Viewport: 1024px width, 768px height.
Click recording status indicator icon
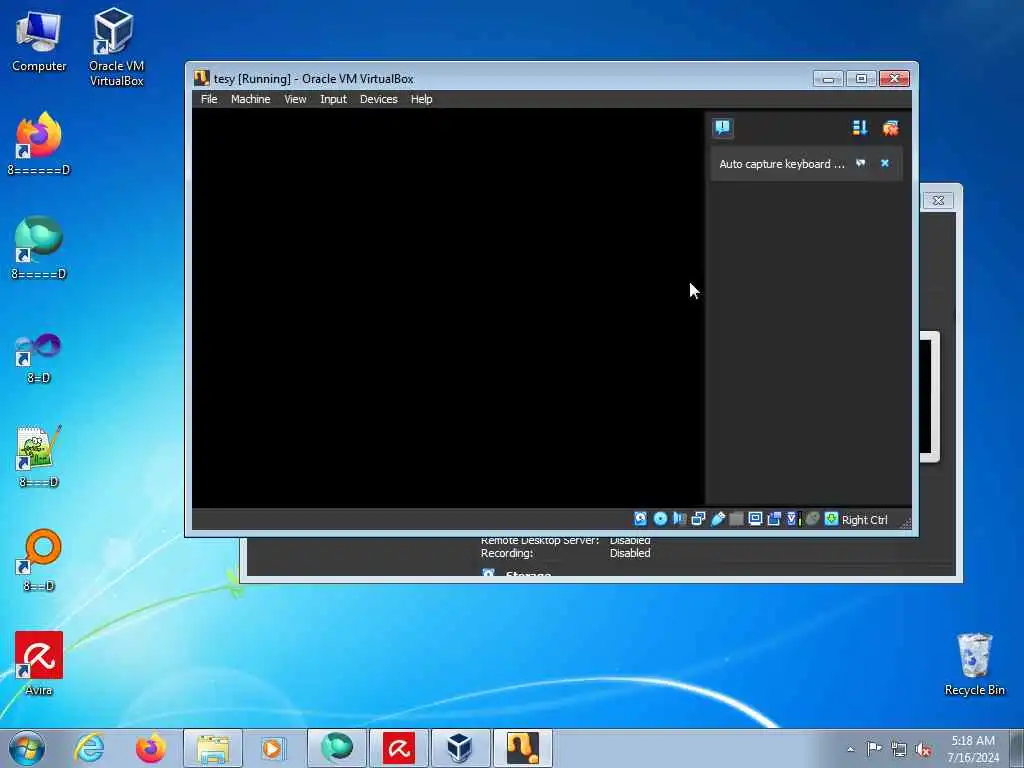[775, 519]
